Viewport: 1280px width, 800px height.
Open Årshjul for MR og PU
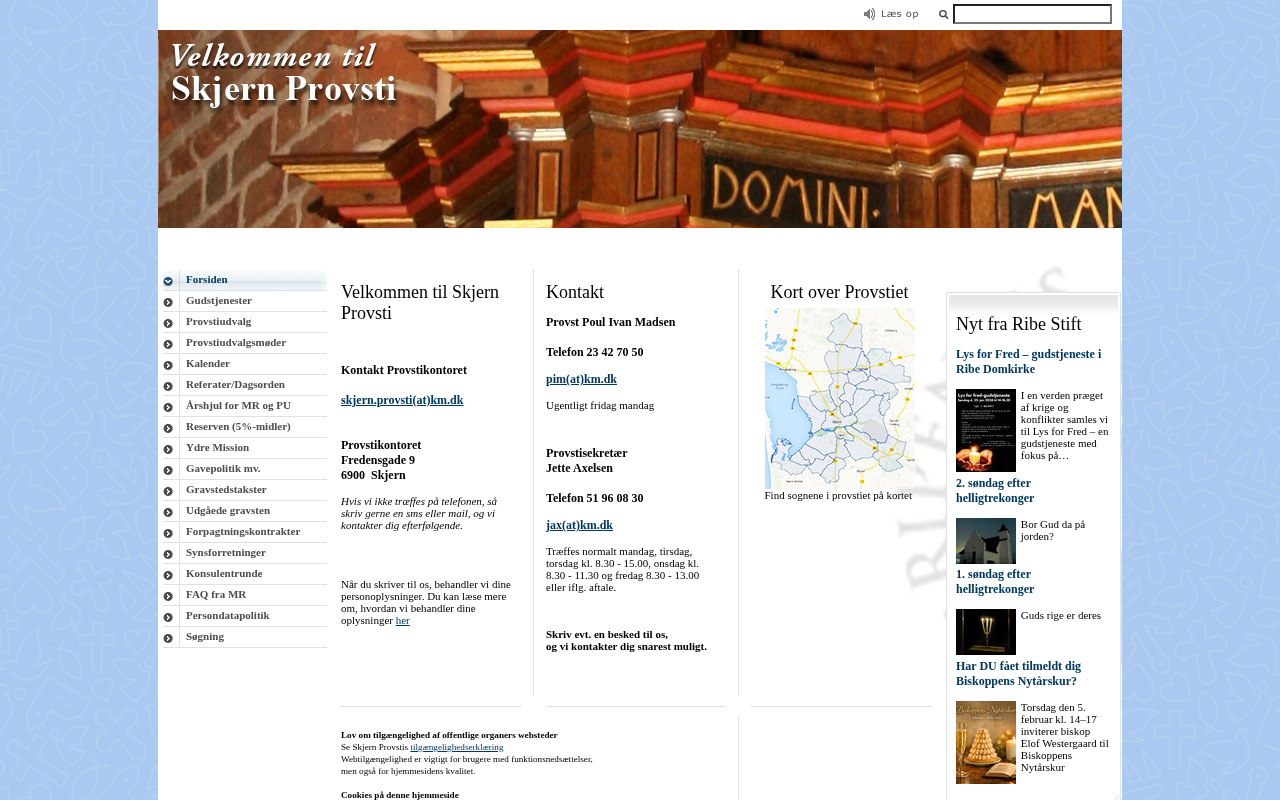coord(239,405)
